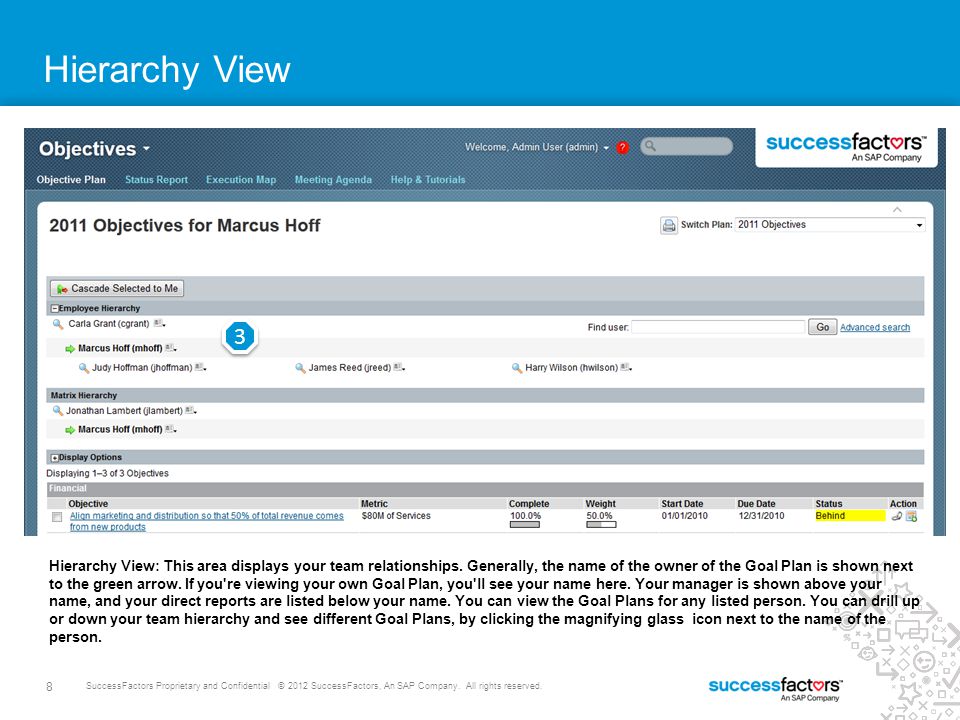Select the Objective Plan tab

click(x=71, y=179)
